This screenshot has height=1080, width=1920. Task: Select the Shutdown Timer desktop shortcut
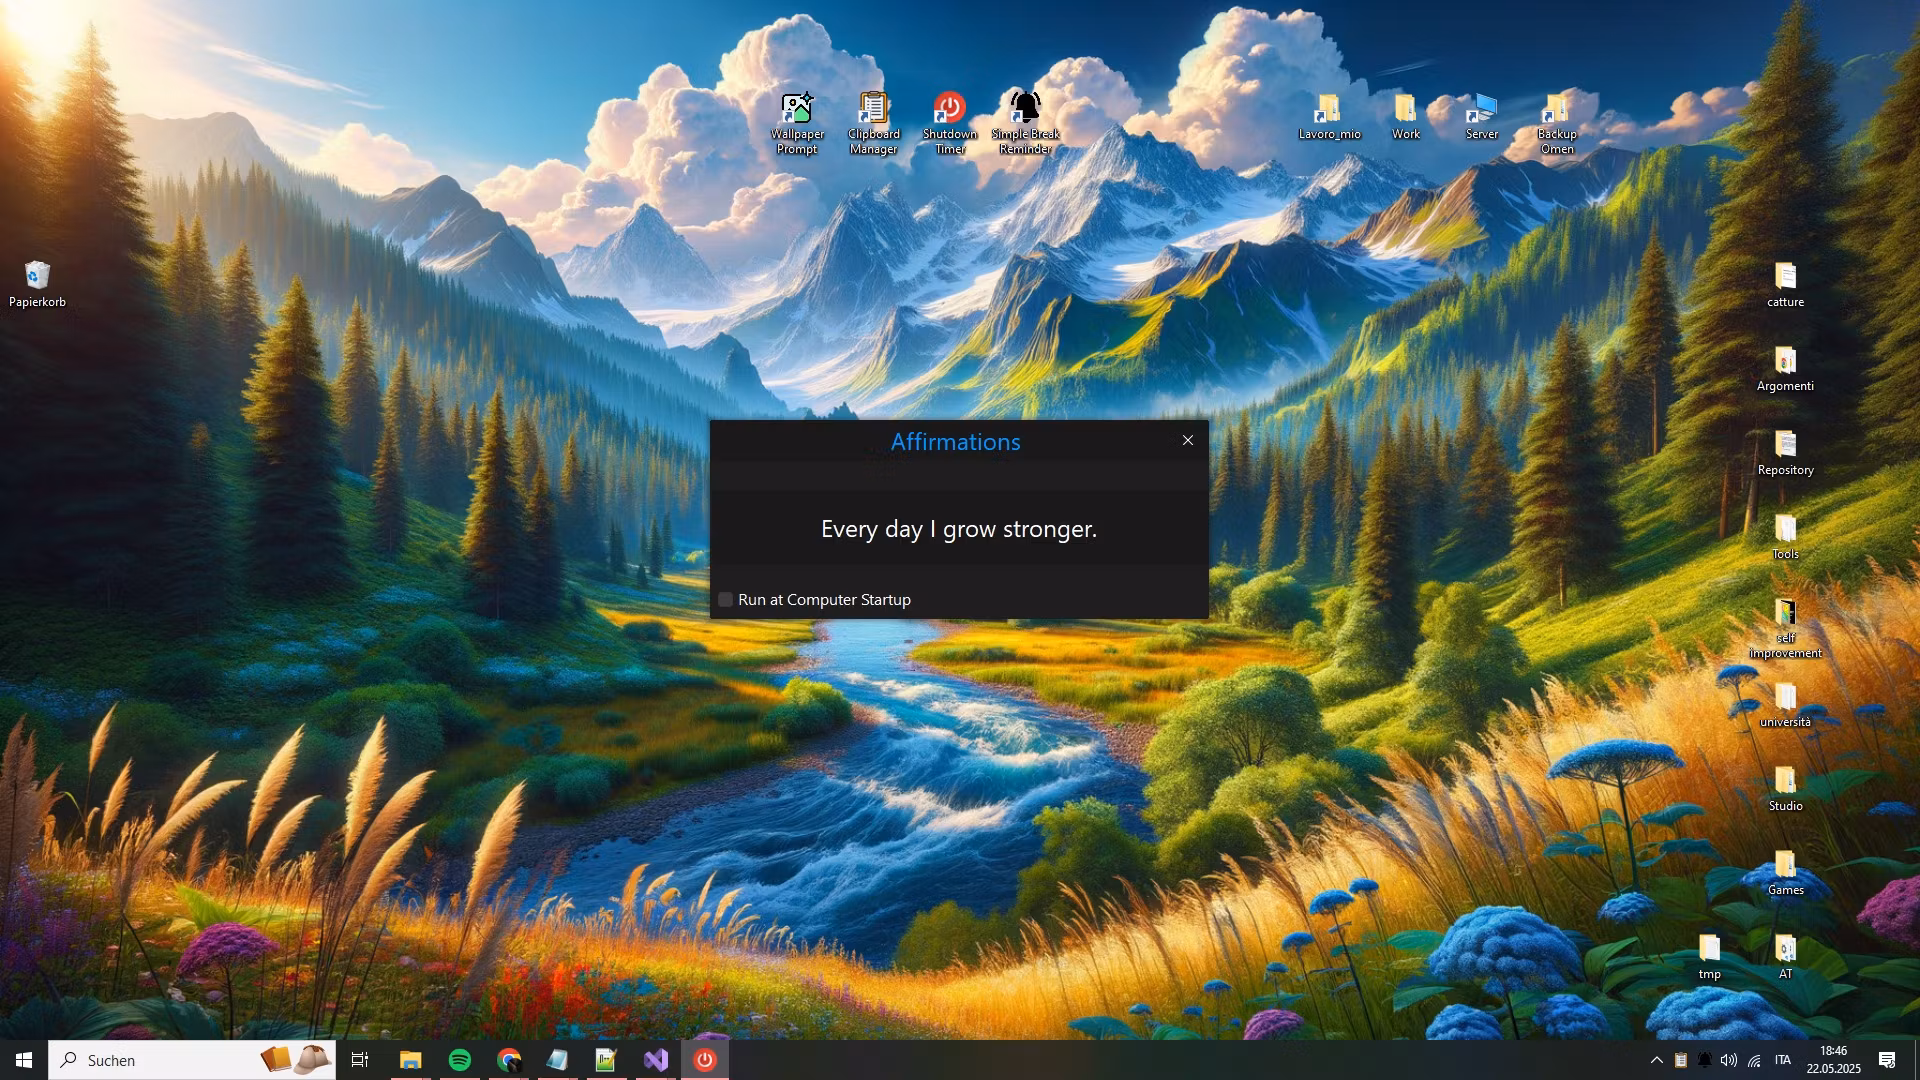[x=949, y=123]
